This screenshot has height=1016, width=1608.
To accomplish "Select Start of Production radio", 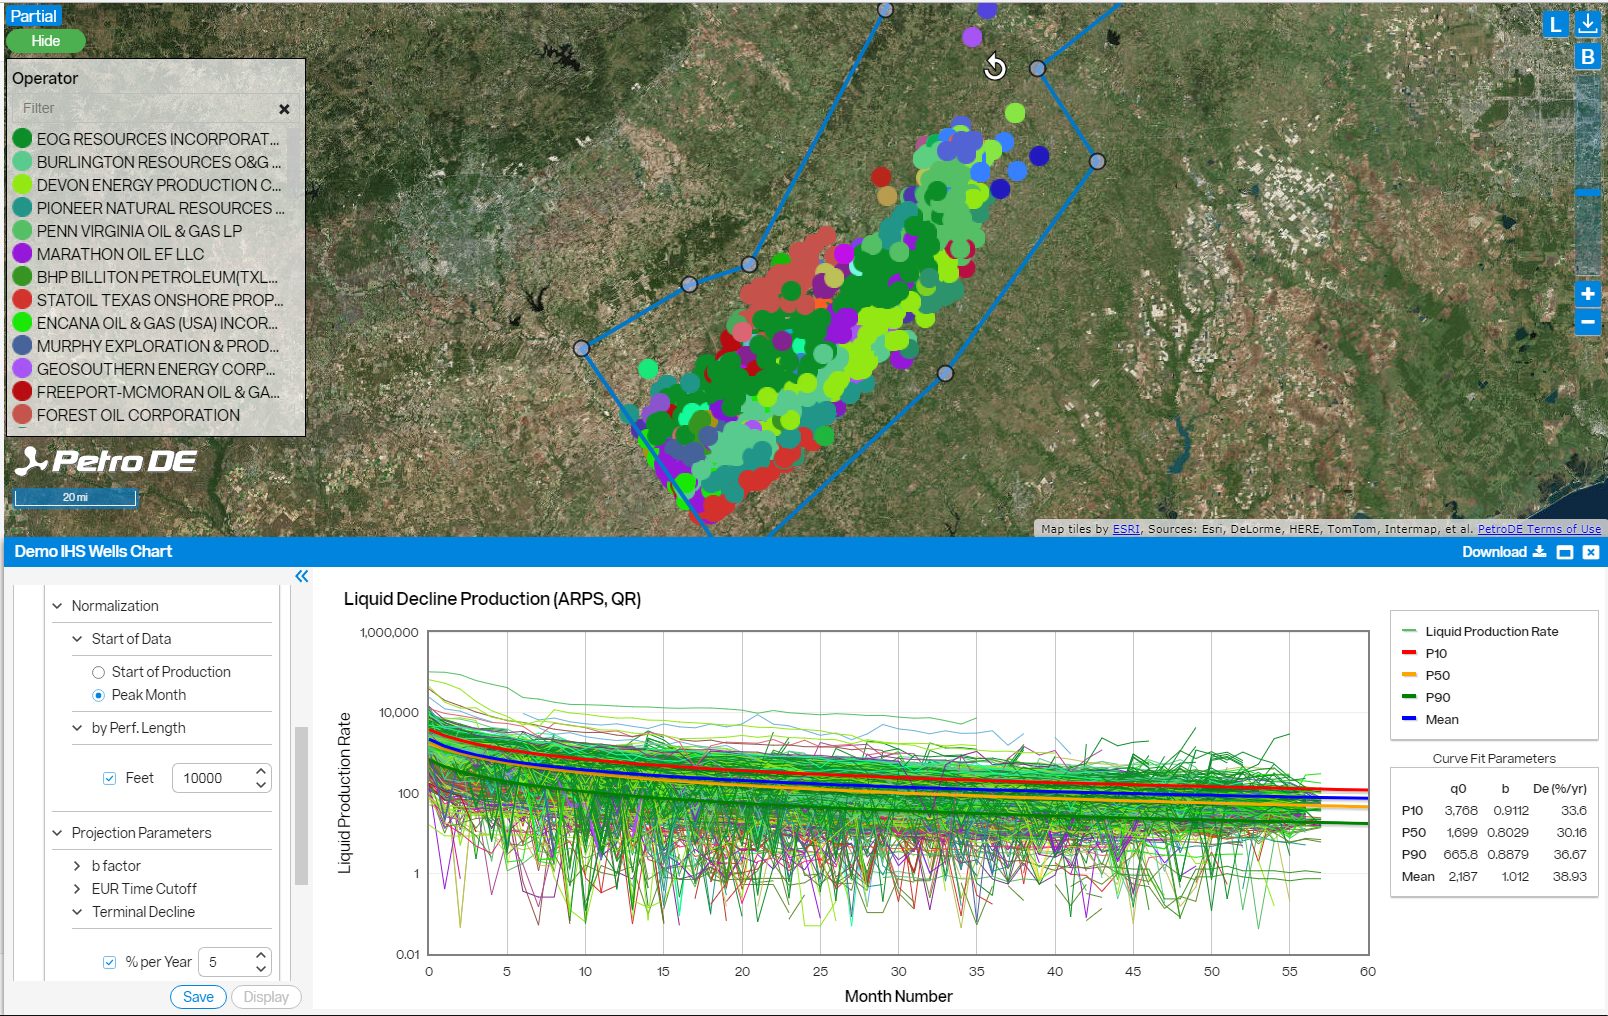I will [98, 672].
